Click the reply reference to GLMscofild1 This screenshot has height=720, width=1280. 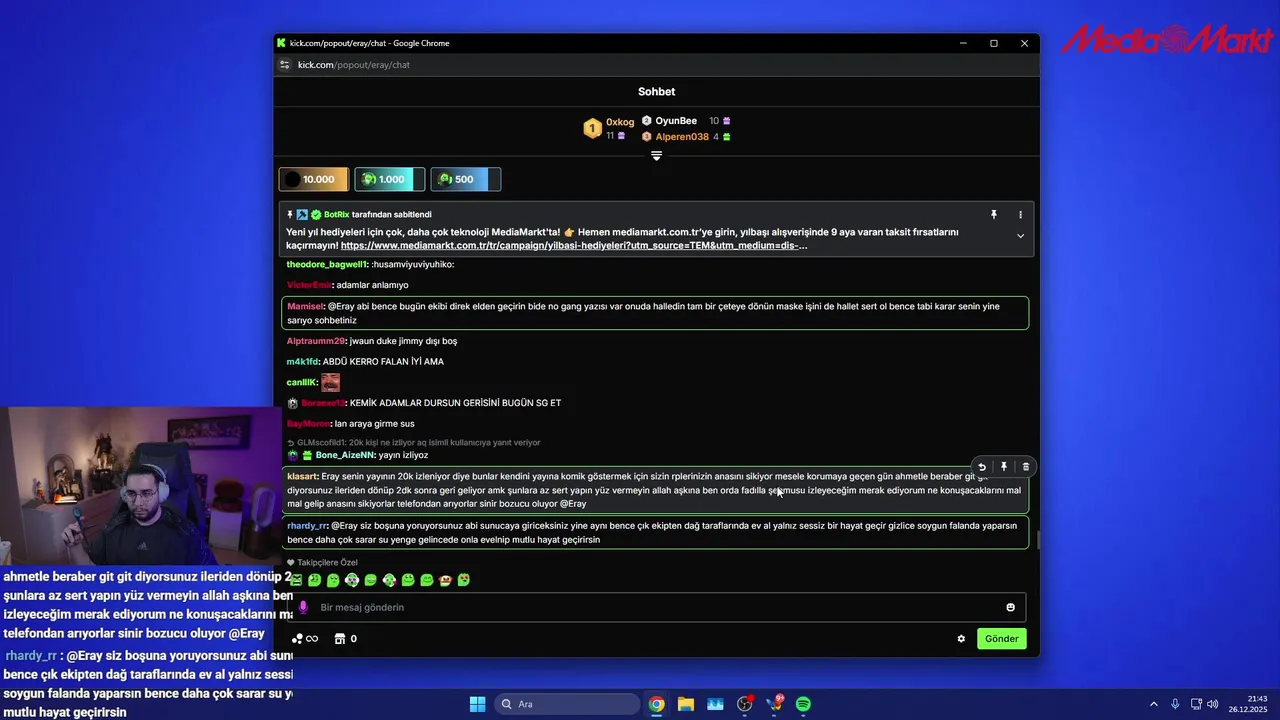(x=414, y=442)
